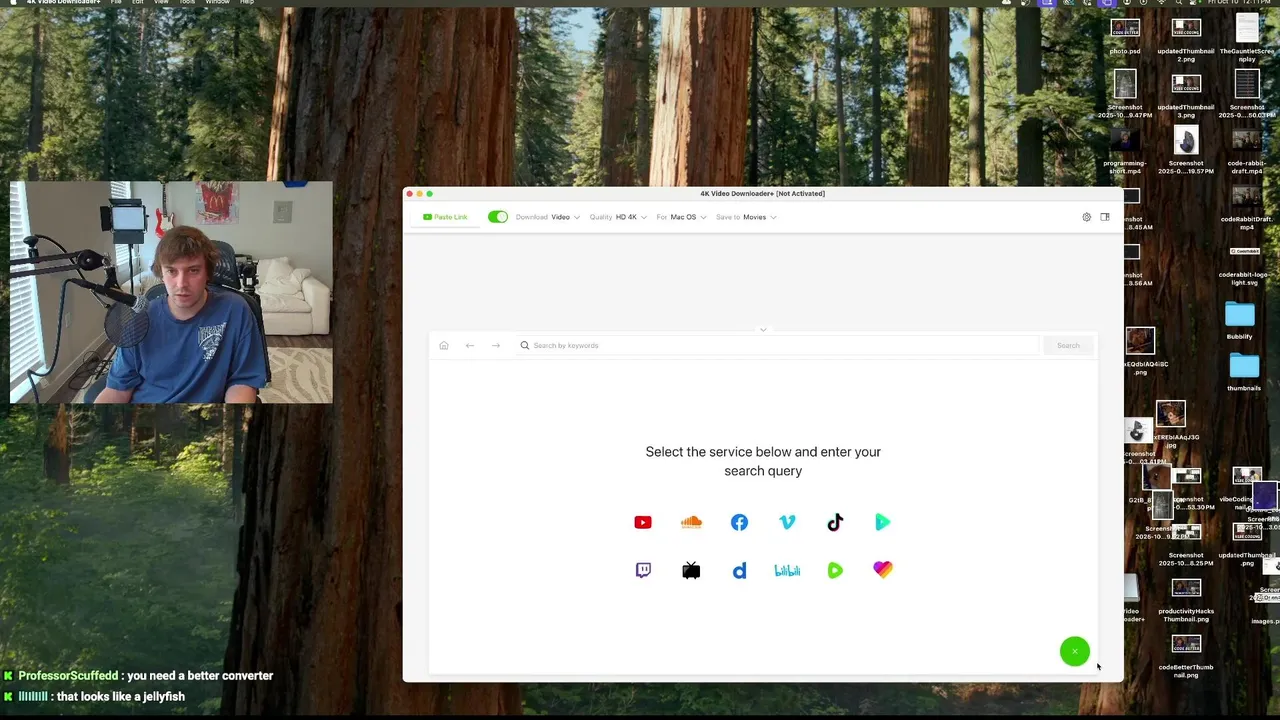The image size is (1280, 720).
Task: Toggle the side panel layout icon
Action: (x=1105, y=217)
